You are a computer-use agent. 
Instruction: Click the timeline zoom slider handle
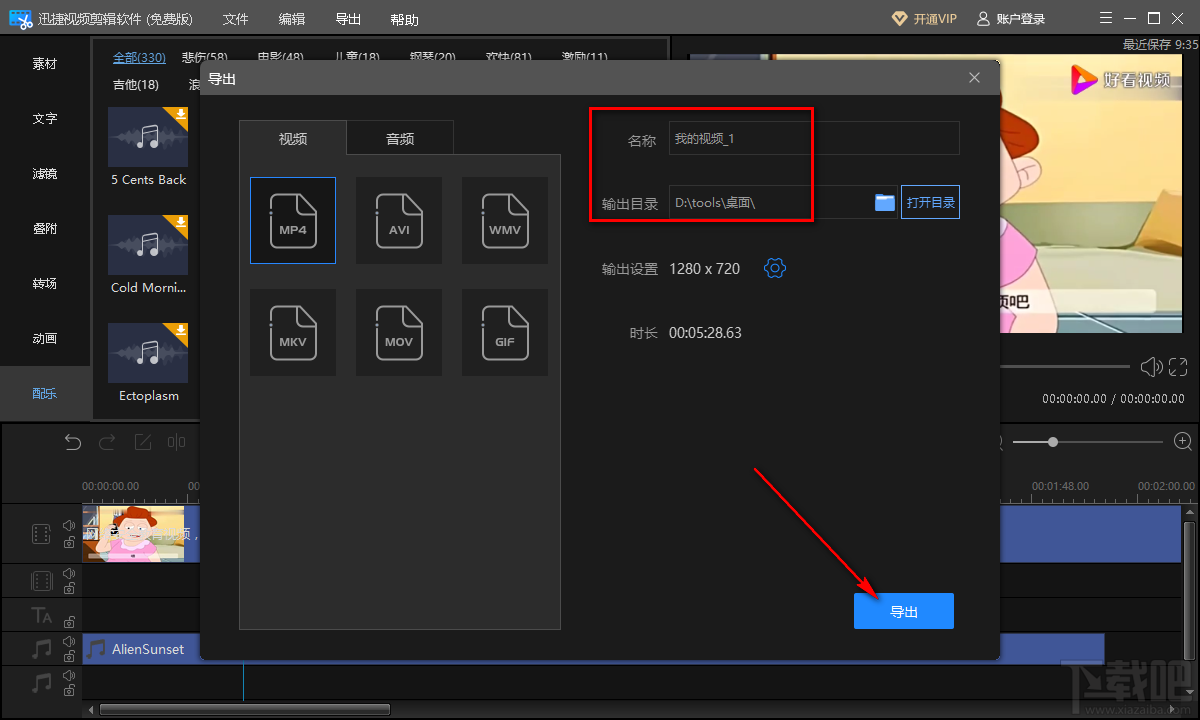tap(1053, 441)
